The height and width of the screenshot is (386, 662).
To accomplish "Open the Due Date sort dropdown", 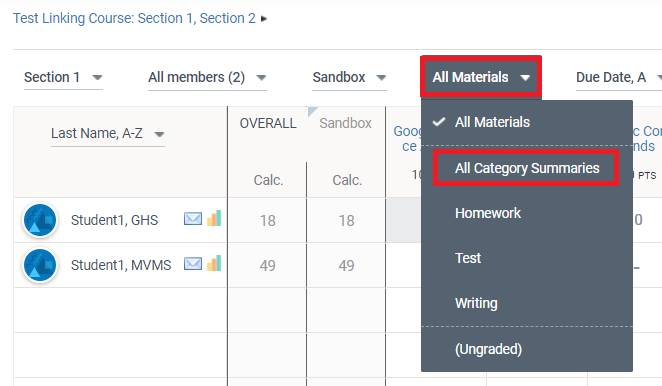I will point(619,77).
